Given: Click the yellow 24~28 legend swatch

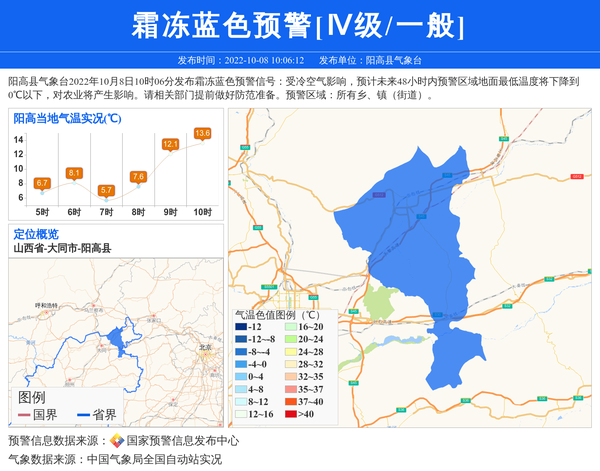Looking at the screenshot, I should point(290,352).
